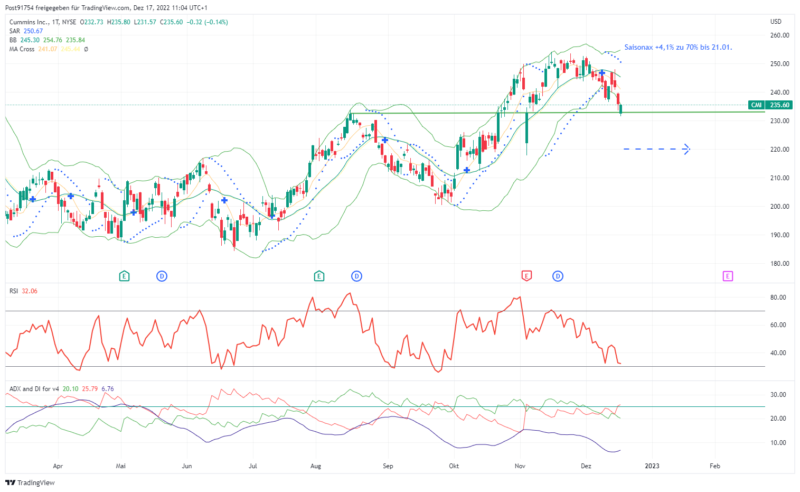
Task: Click the green earnings marker near Mai
Action: click(x=124, y=275)
